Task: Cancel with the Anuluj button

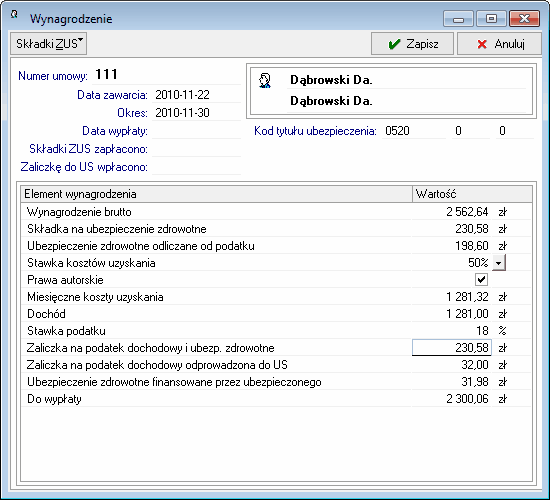Action: 499,44
